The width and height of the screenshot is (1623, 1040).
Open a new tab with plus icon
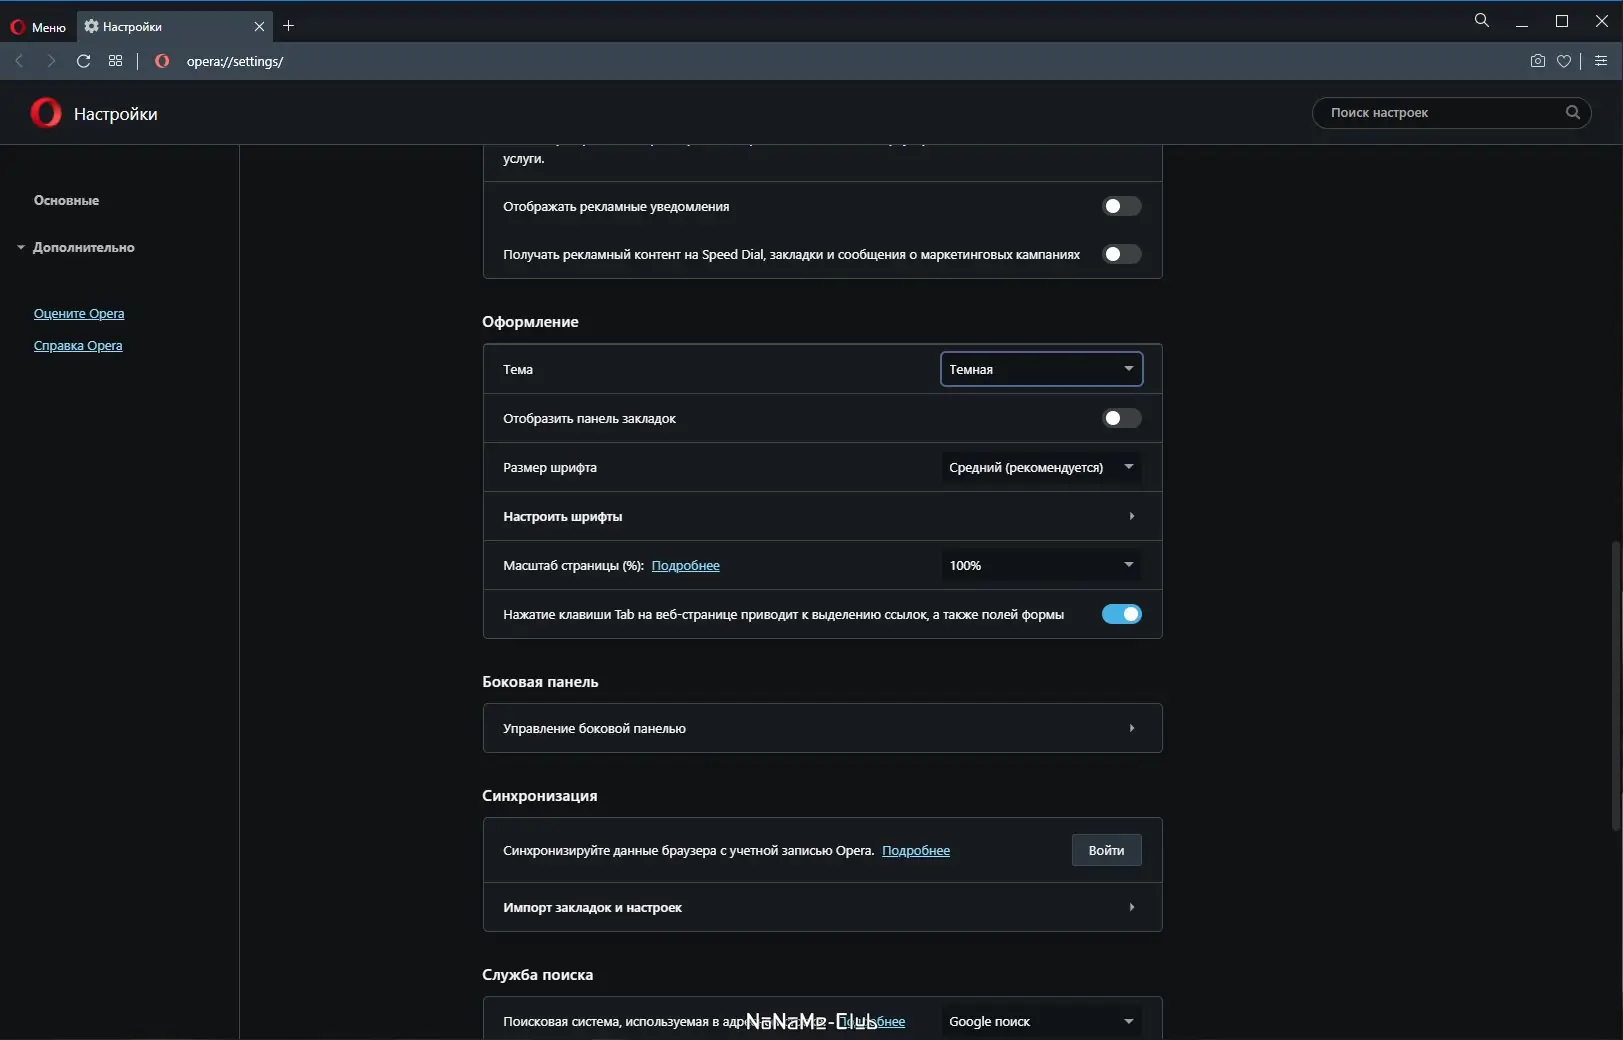(x=289, y=26)
